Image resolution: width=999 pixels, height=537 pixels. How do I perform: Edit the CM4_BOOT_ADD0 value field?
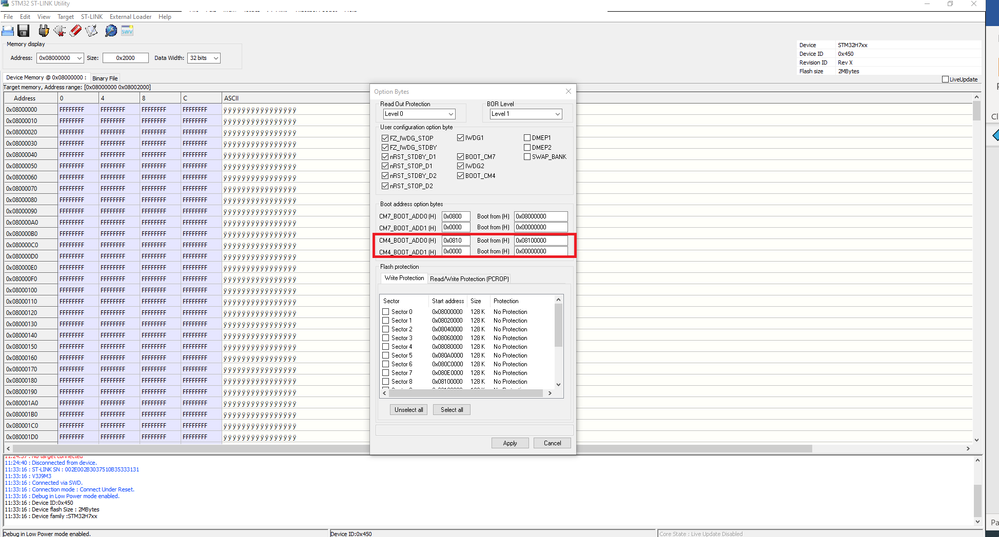click(x=456, y=241)
